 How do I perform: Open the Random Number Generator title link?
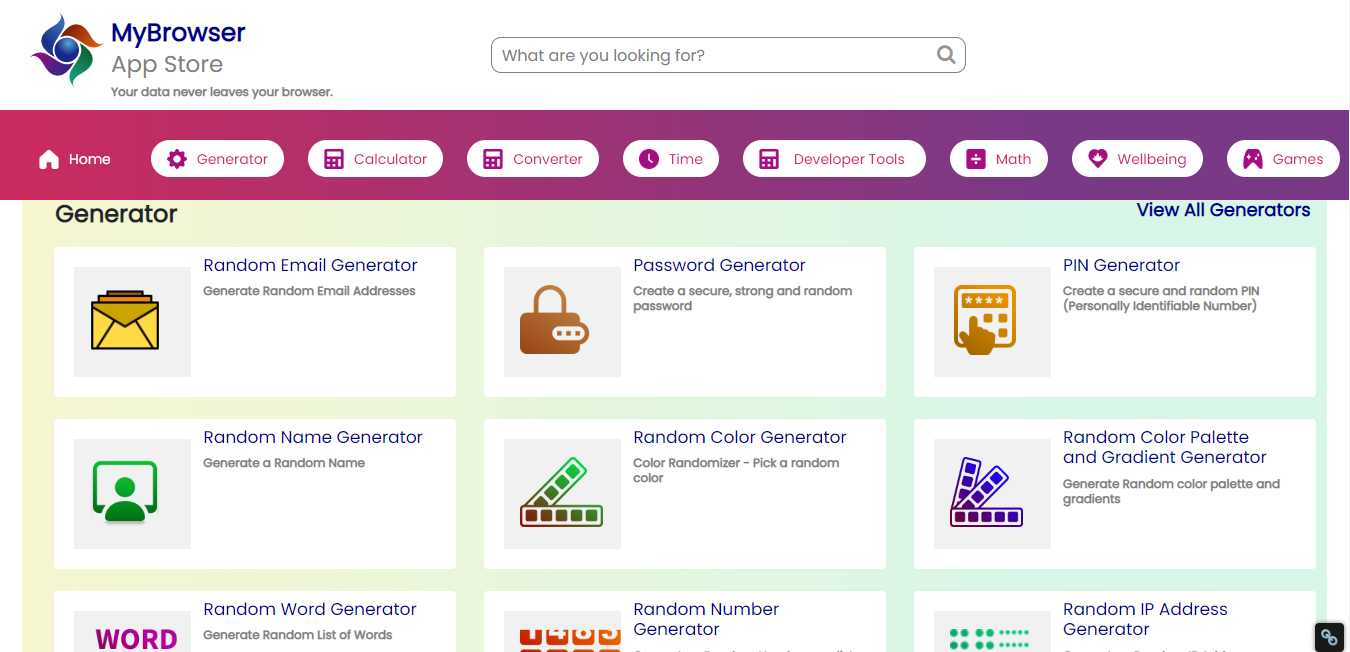point(705,619)
